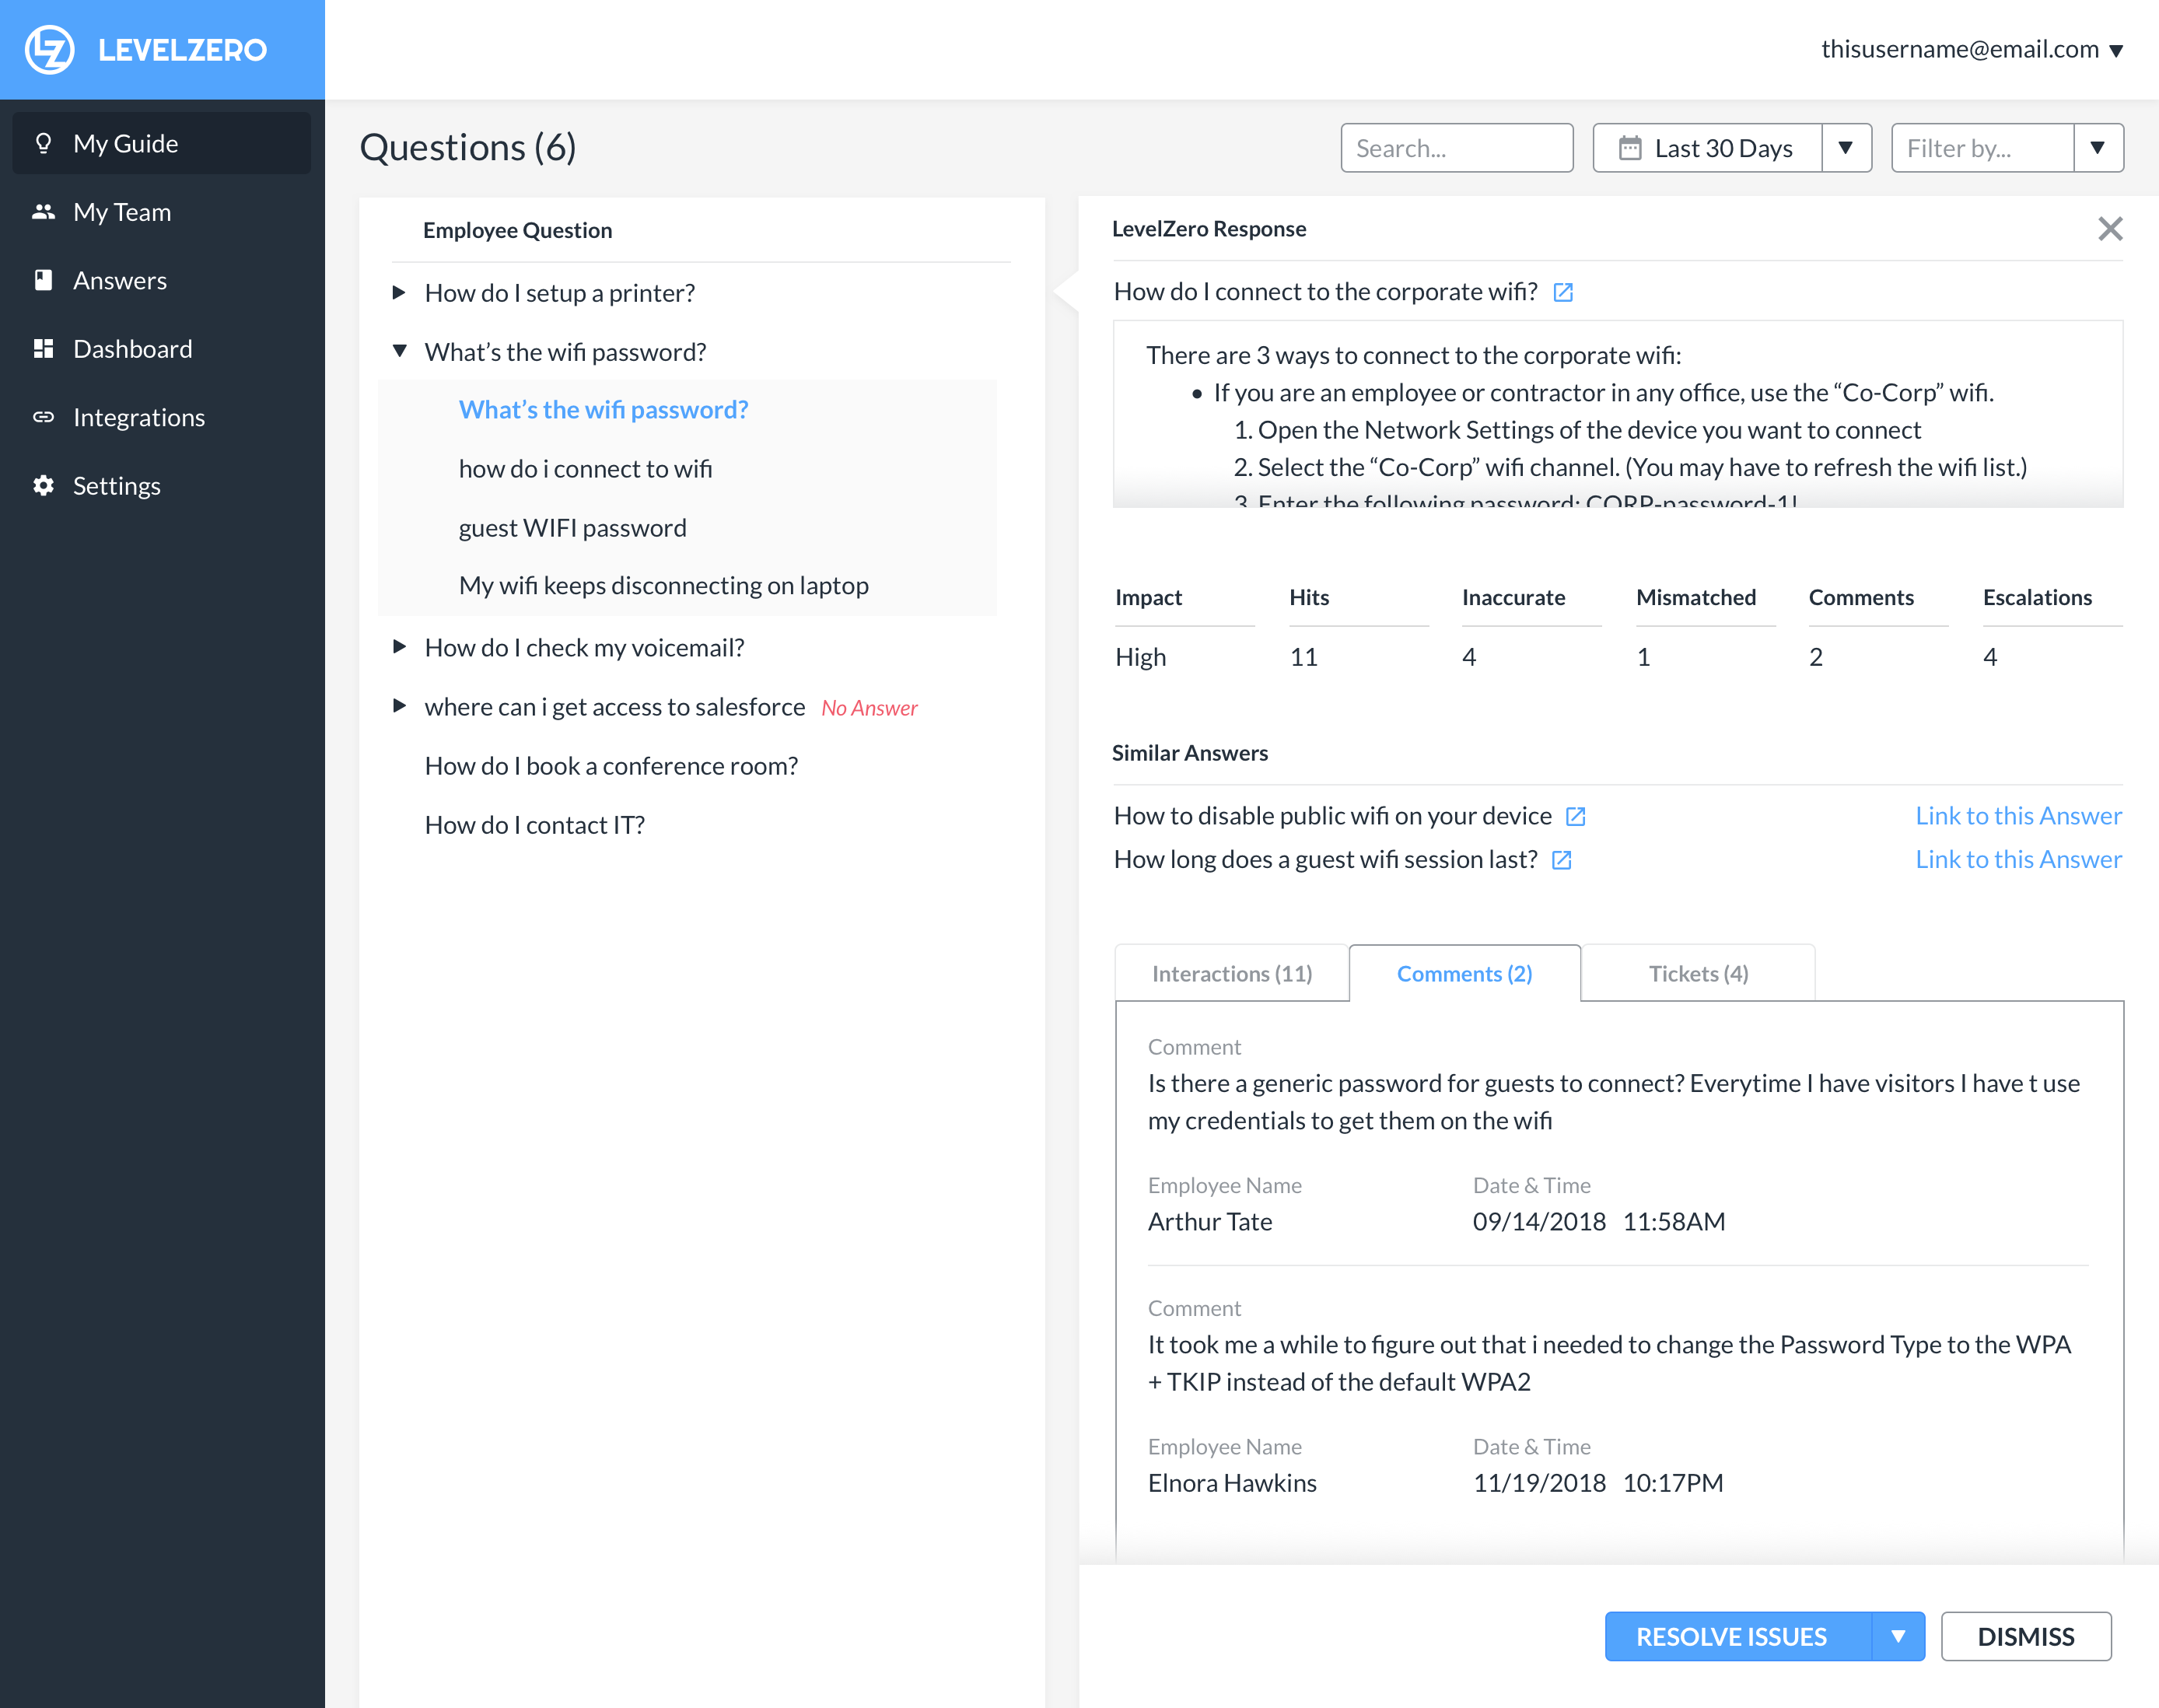Switch to the Tickets (4) tab

(1698, 973)
